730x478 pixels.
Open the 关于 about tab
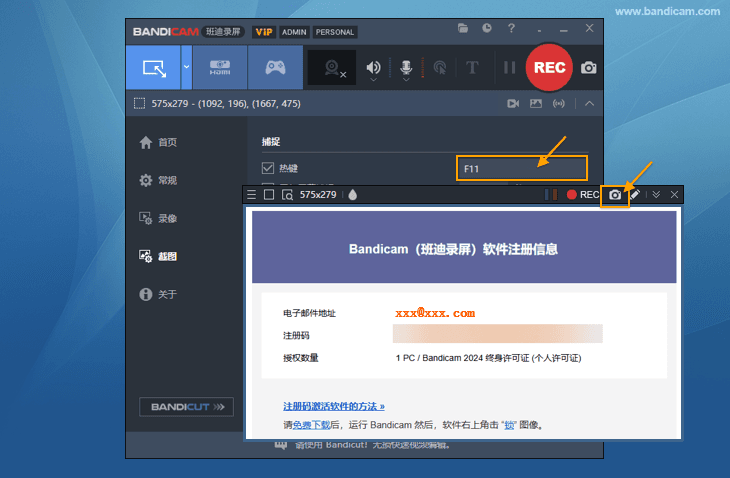[x=158, y=294]
